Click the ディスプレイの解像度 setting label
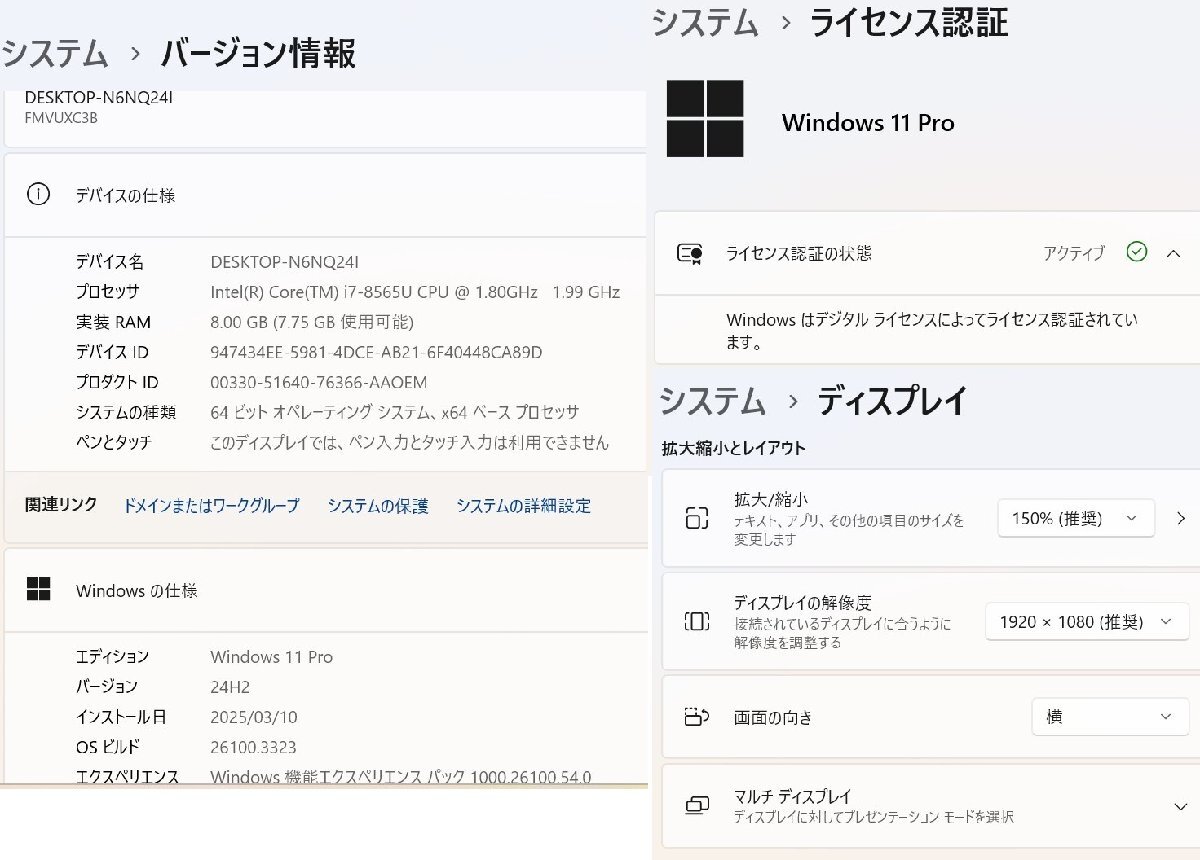The width and height of the screenshot is (1200, 860). tap(802, 603)
